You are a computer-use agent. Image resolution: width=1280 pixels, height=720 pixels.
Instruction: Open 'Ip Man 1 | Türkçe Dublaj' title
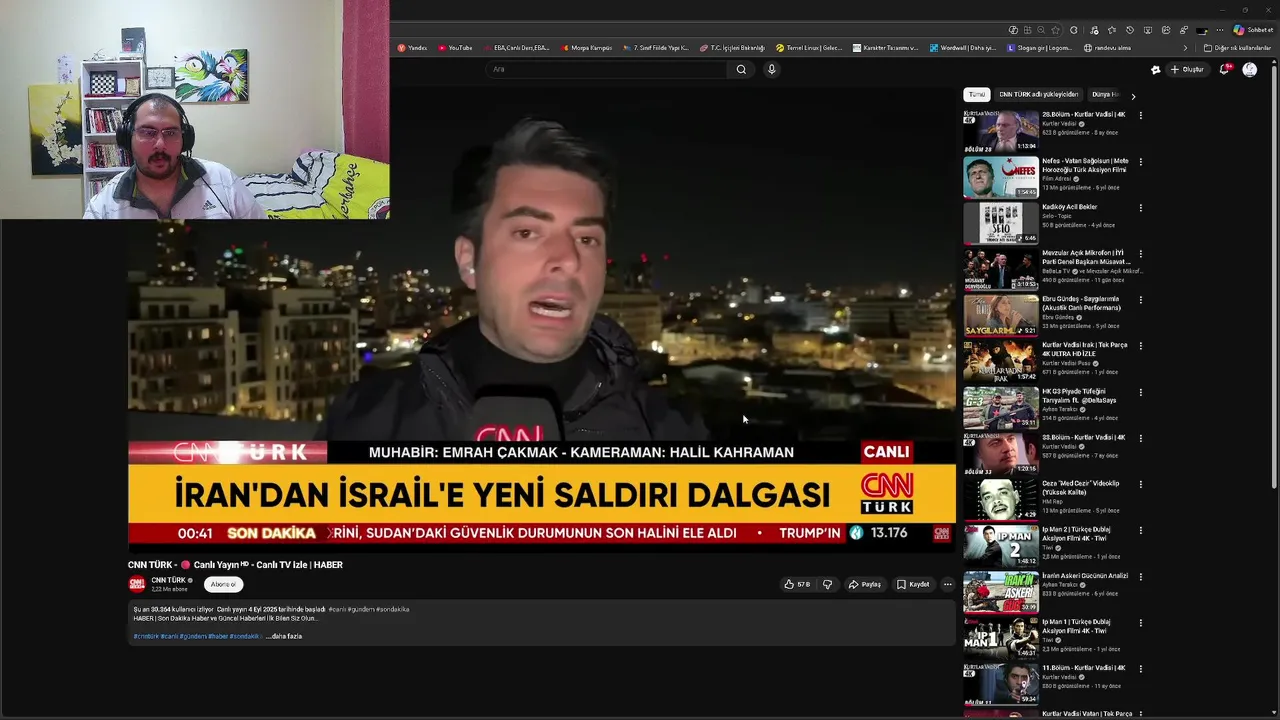[1076, 626]
